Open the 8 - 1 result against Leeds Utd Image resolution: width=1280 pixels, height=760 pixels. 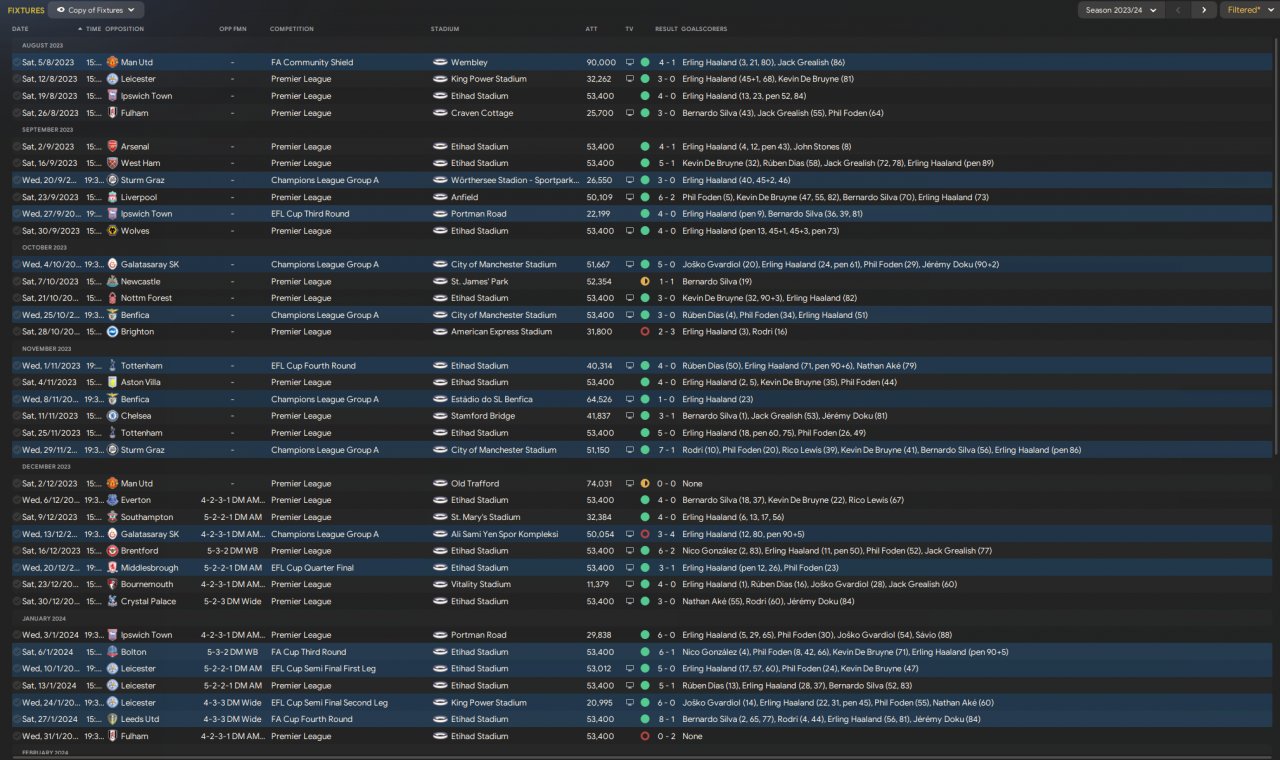pyautogui.click(x=667, y=719)
